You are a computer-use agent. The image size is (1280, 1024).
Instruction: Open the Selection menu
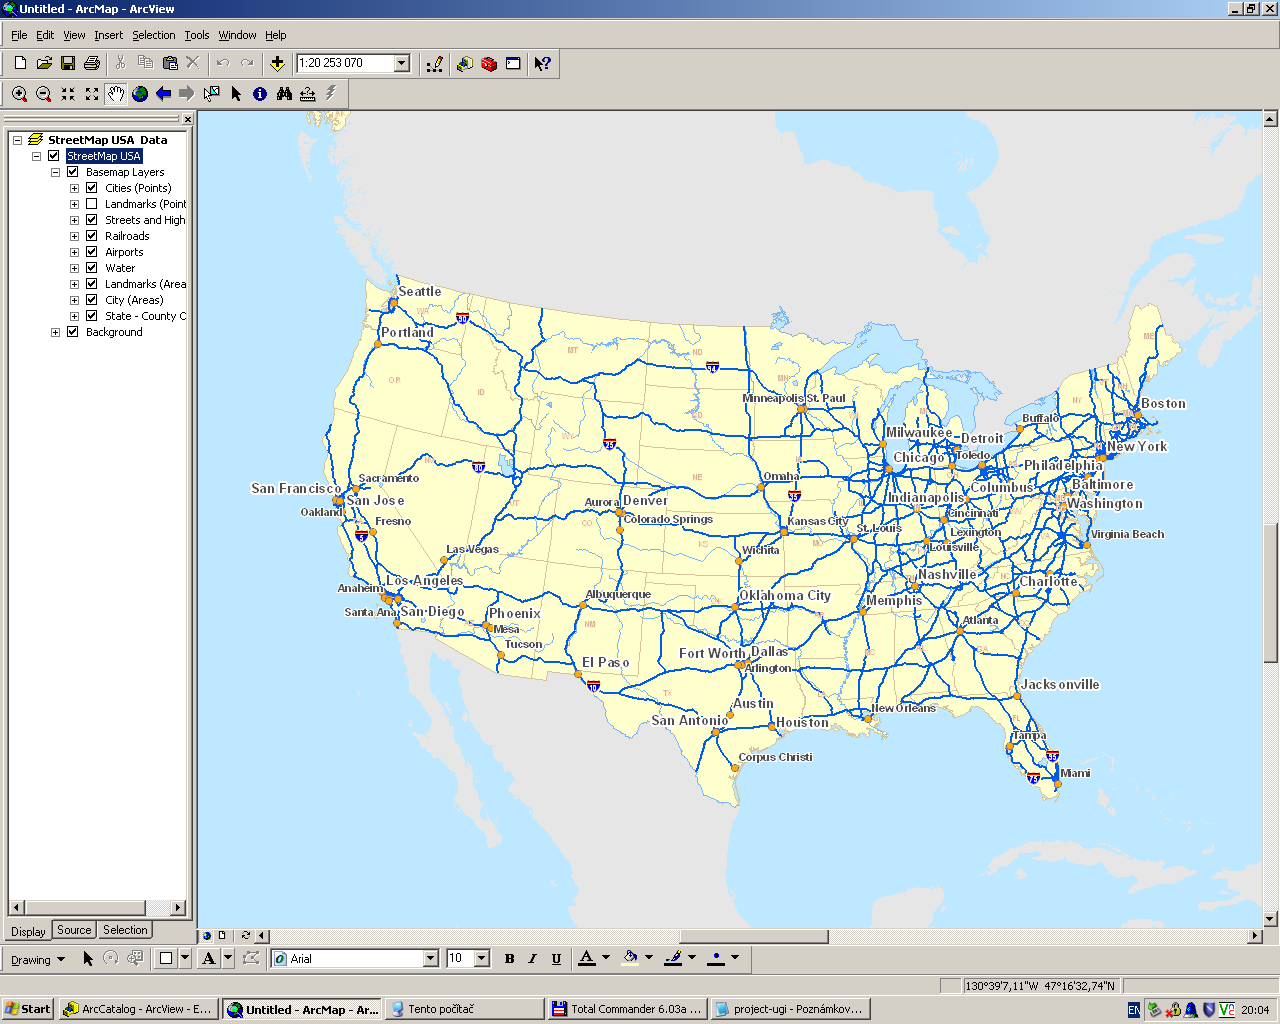[153, 35]
